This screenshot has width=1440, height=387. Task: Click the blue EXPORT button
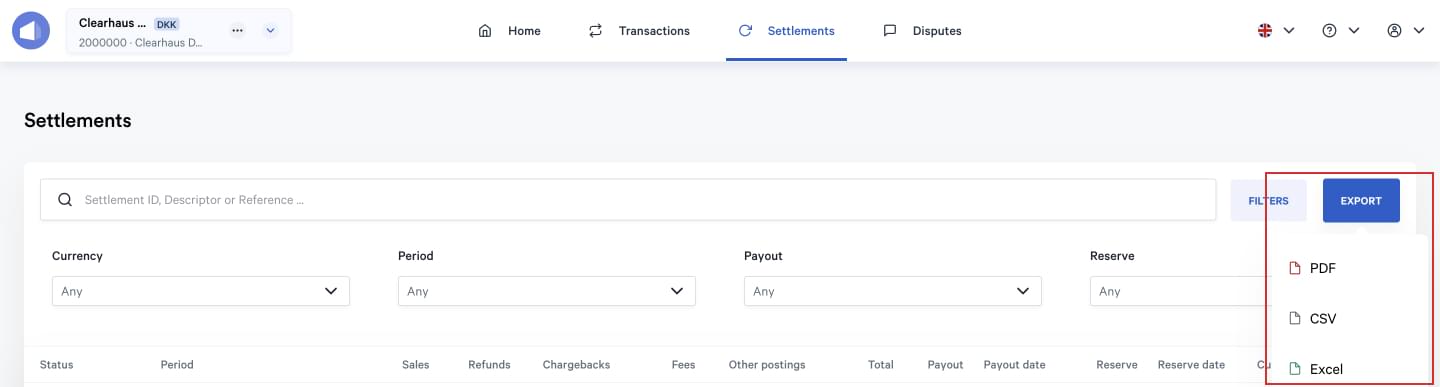(x=1361, y=201)
